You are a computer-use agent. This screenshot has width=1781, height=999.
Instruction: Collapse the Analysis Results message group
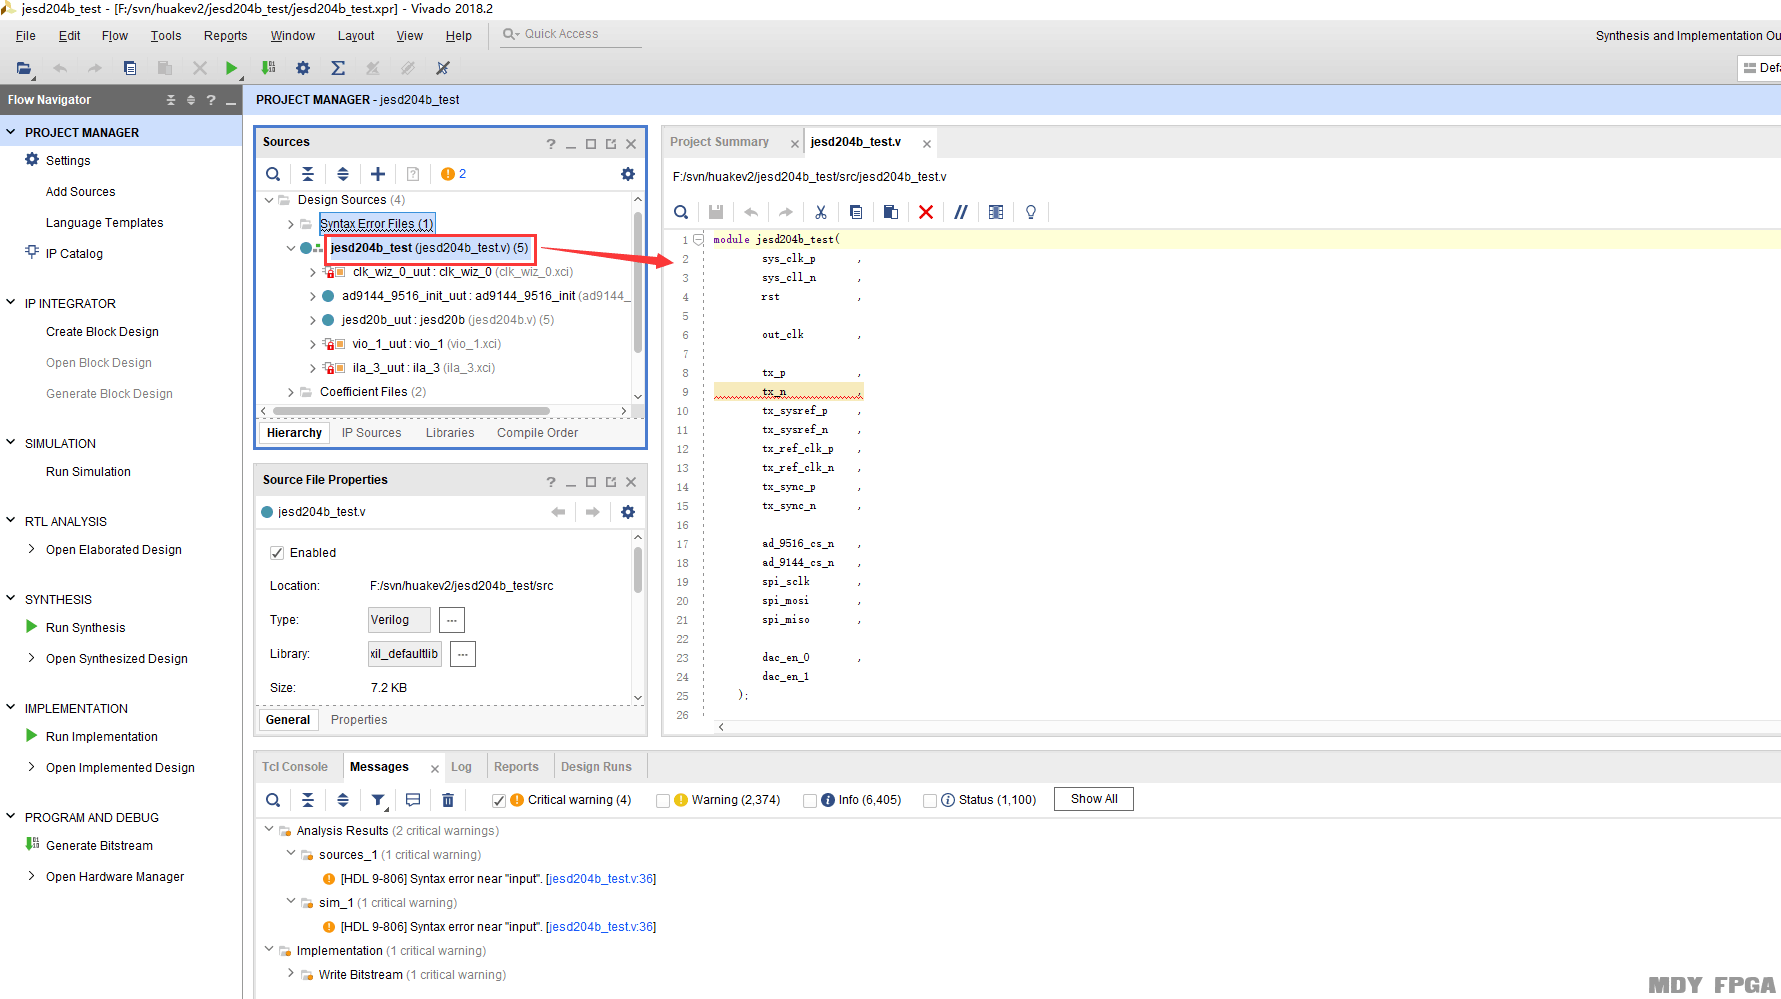tap(269, 830)
